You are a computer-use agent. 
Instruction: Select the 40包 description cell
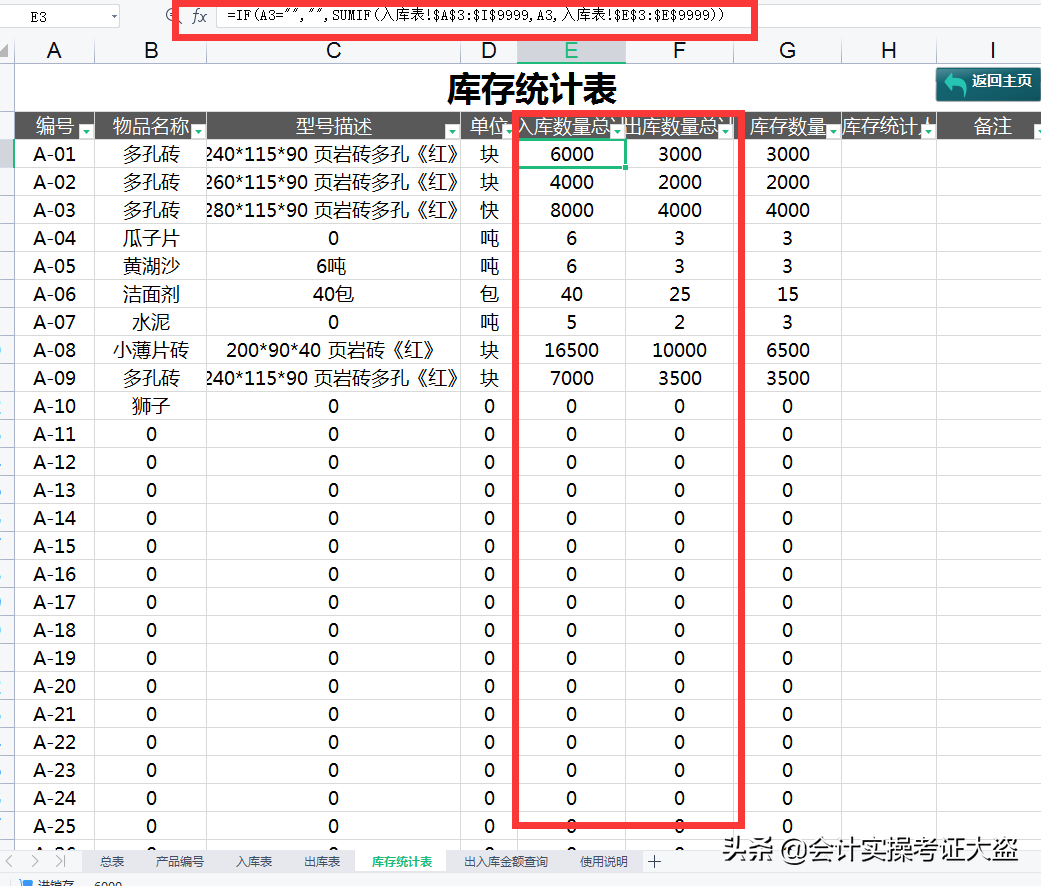tap(333, 294)
